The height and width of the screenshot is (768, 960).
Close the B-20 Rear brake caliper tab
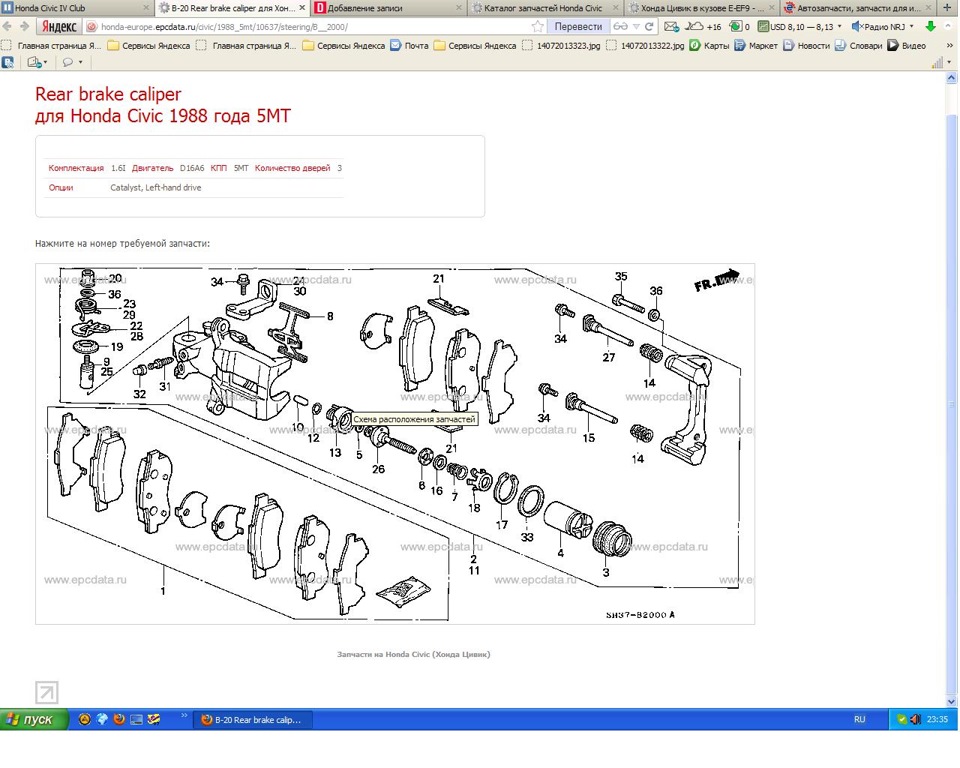(302, 8)
